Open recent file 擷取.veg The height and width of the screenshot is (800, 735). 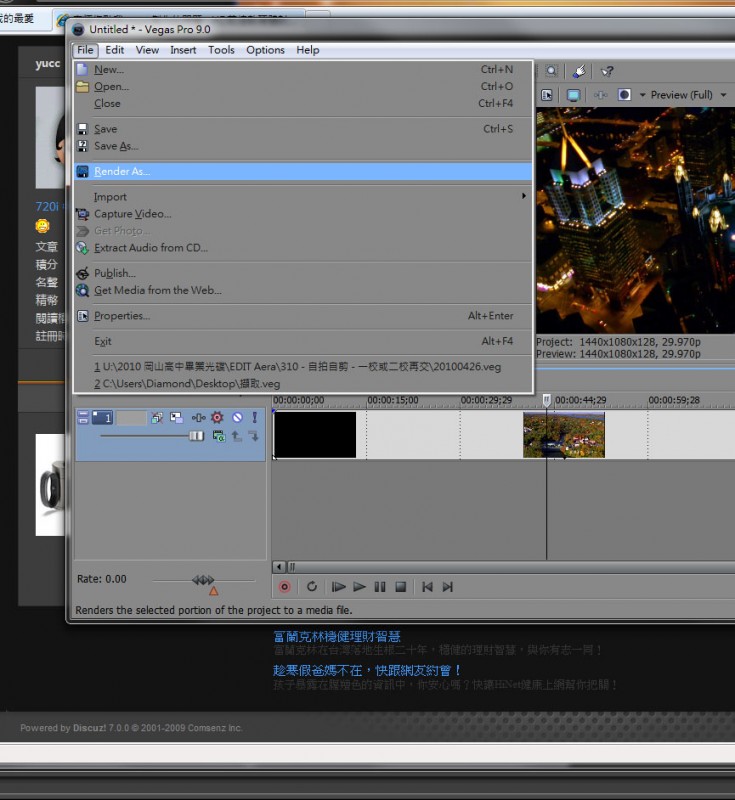190,383
